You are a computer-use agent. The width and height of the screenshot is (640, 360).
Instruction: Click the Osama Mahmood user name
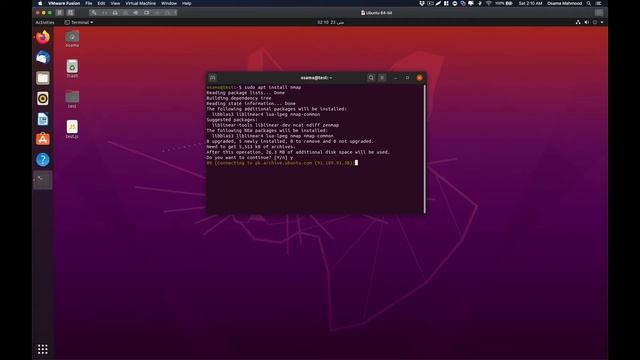(x=564, y=3)
